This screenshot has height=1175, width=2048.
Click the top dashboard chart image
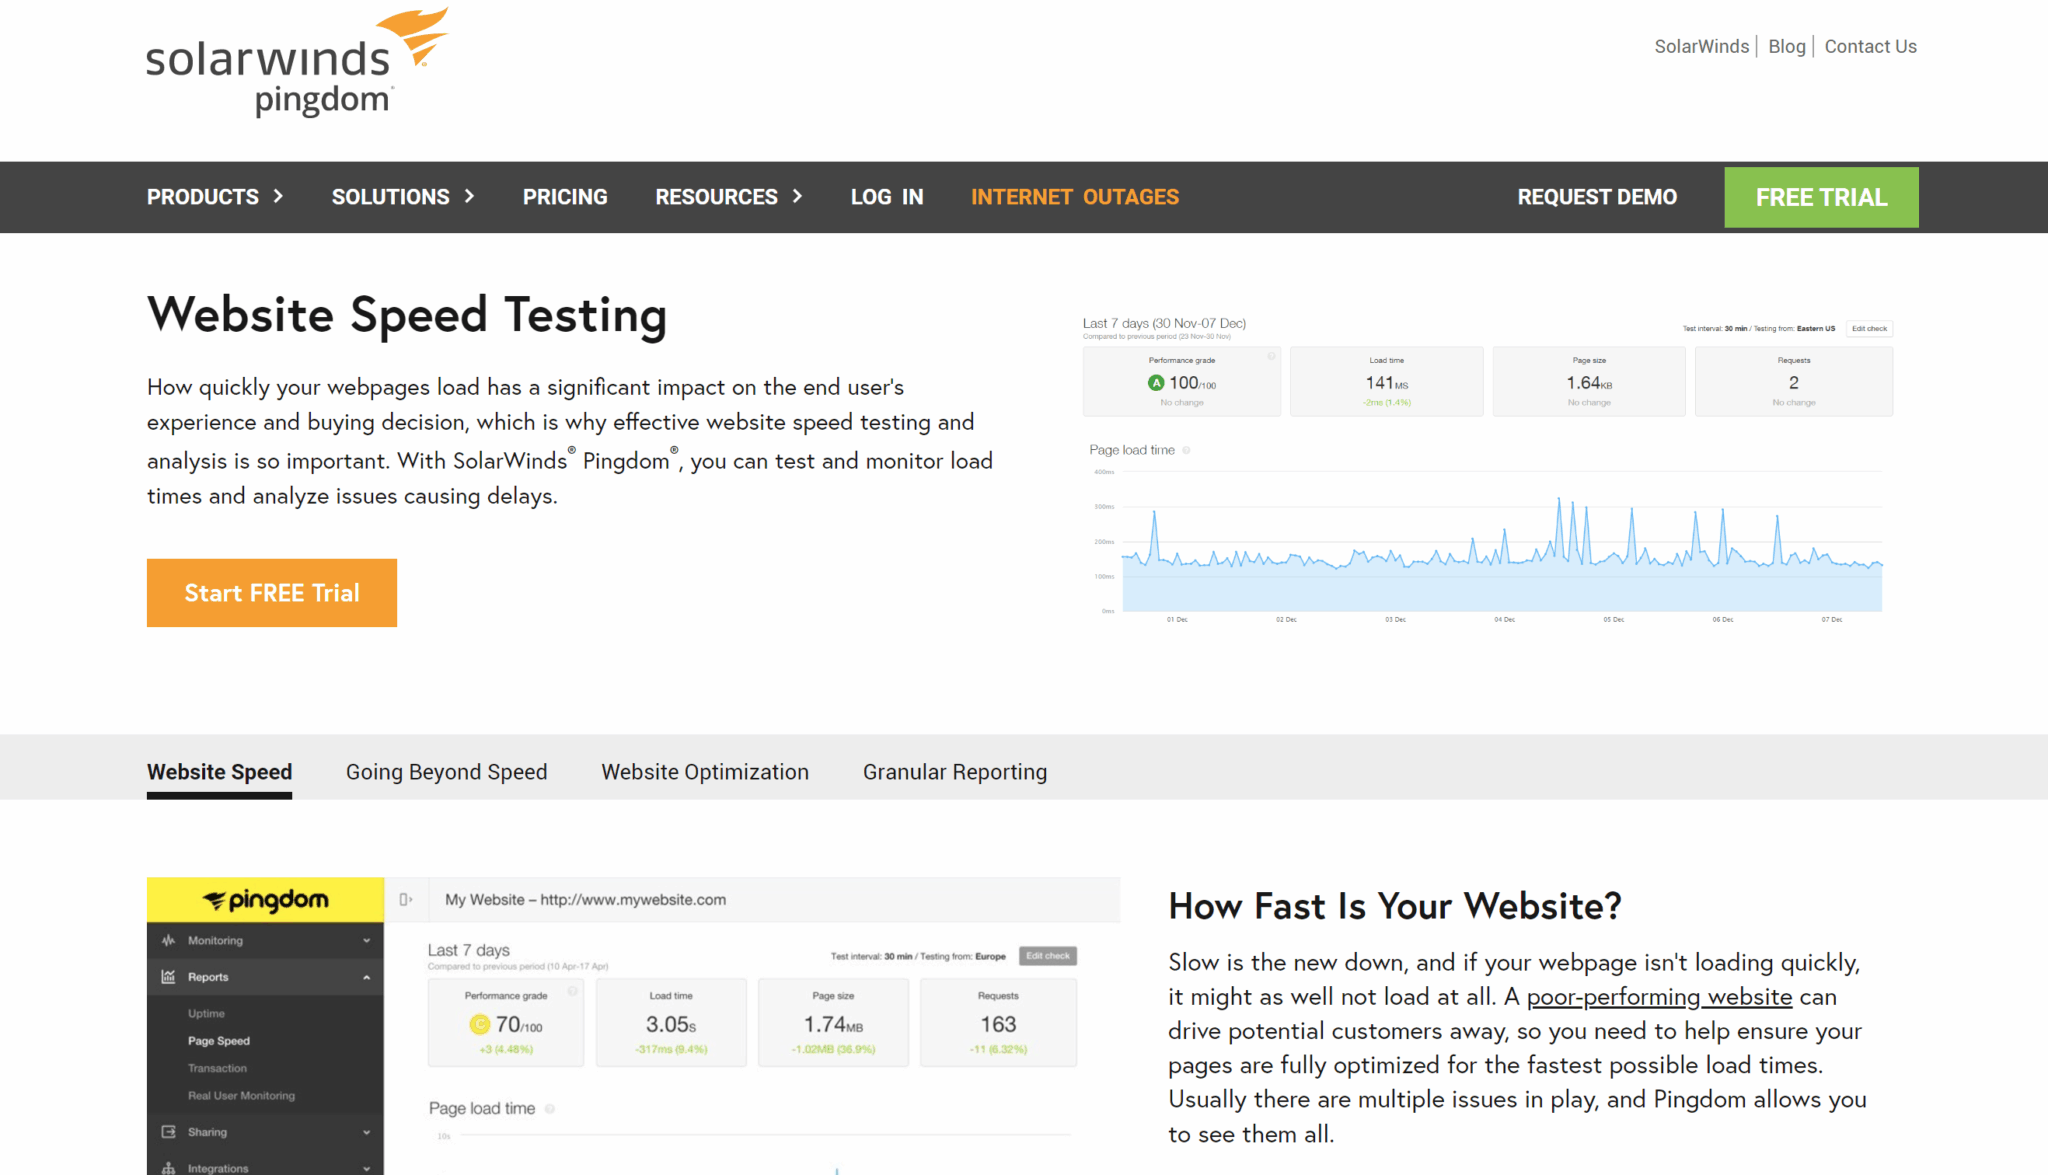(1487, 470)
